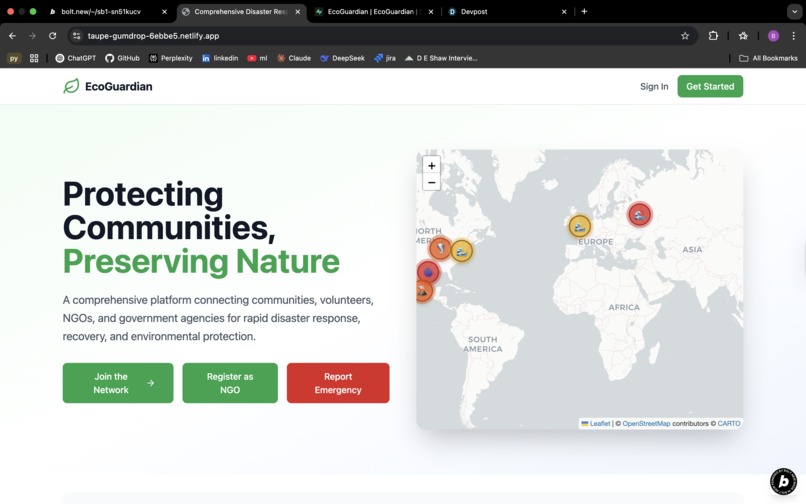
Task: Open the Perplexity bookmark
Action: coord(171,58)
